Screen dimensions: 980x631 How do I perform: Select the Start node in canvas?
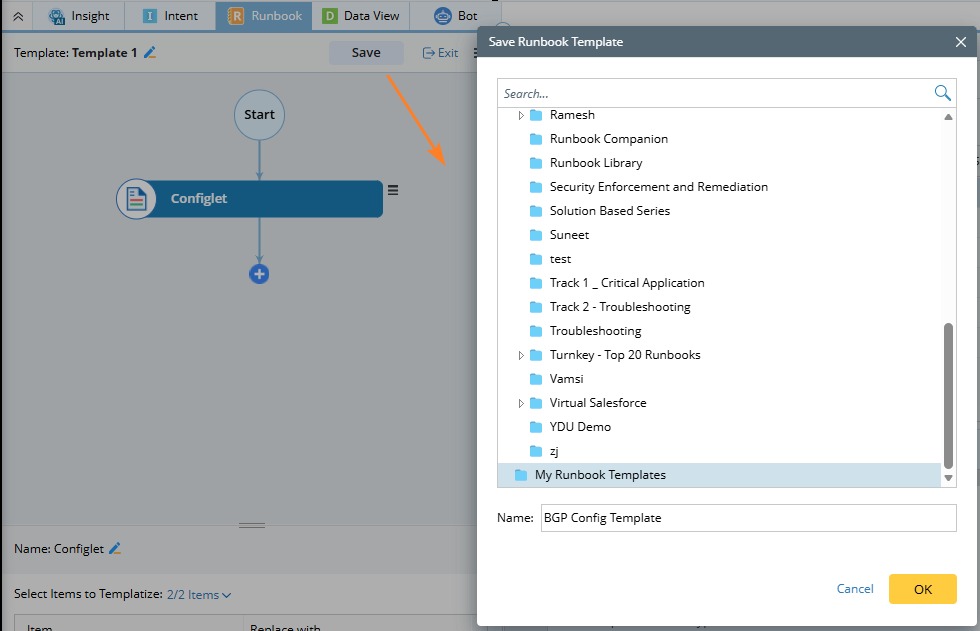click(259, 114)
